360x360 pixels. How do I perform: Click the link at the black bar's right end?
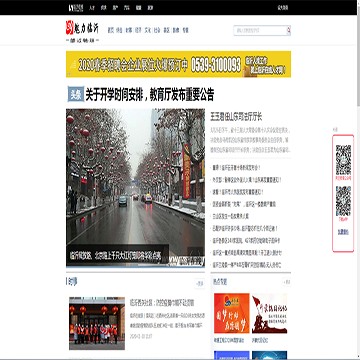pos(283,8)
